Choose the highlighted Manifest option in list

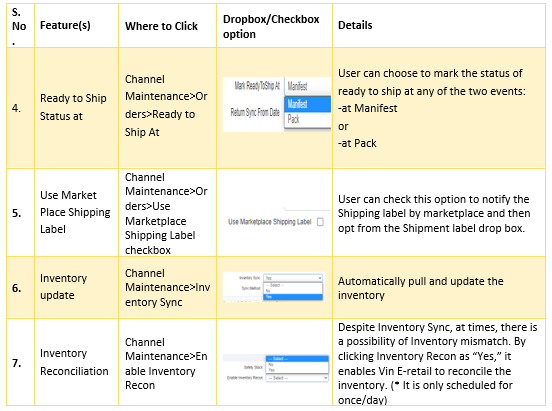(x=307, y=104)
